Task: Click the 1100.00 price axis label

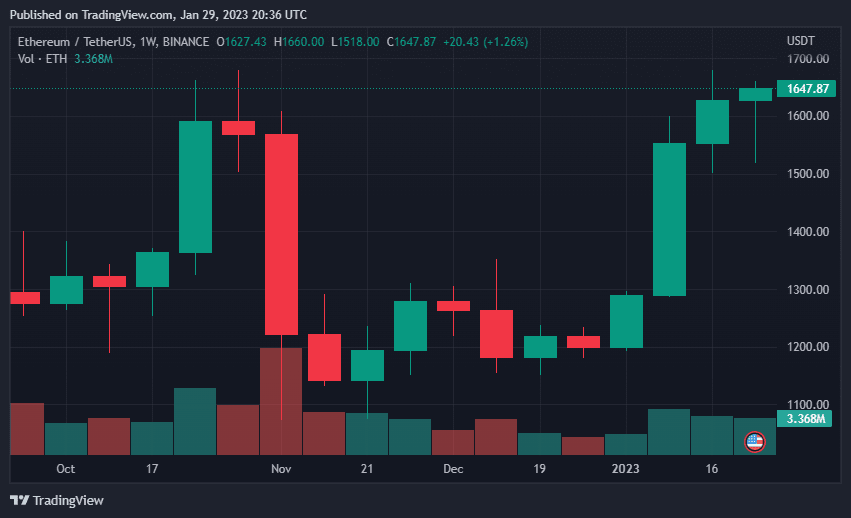Action: (x=808, y=405)
